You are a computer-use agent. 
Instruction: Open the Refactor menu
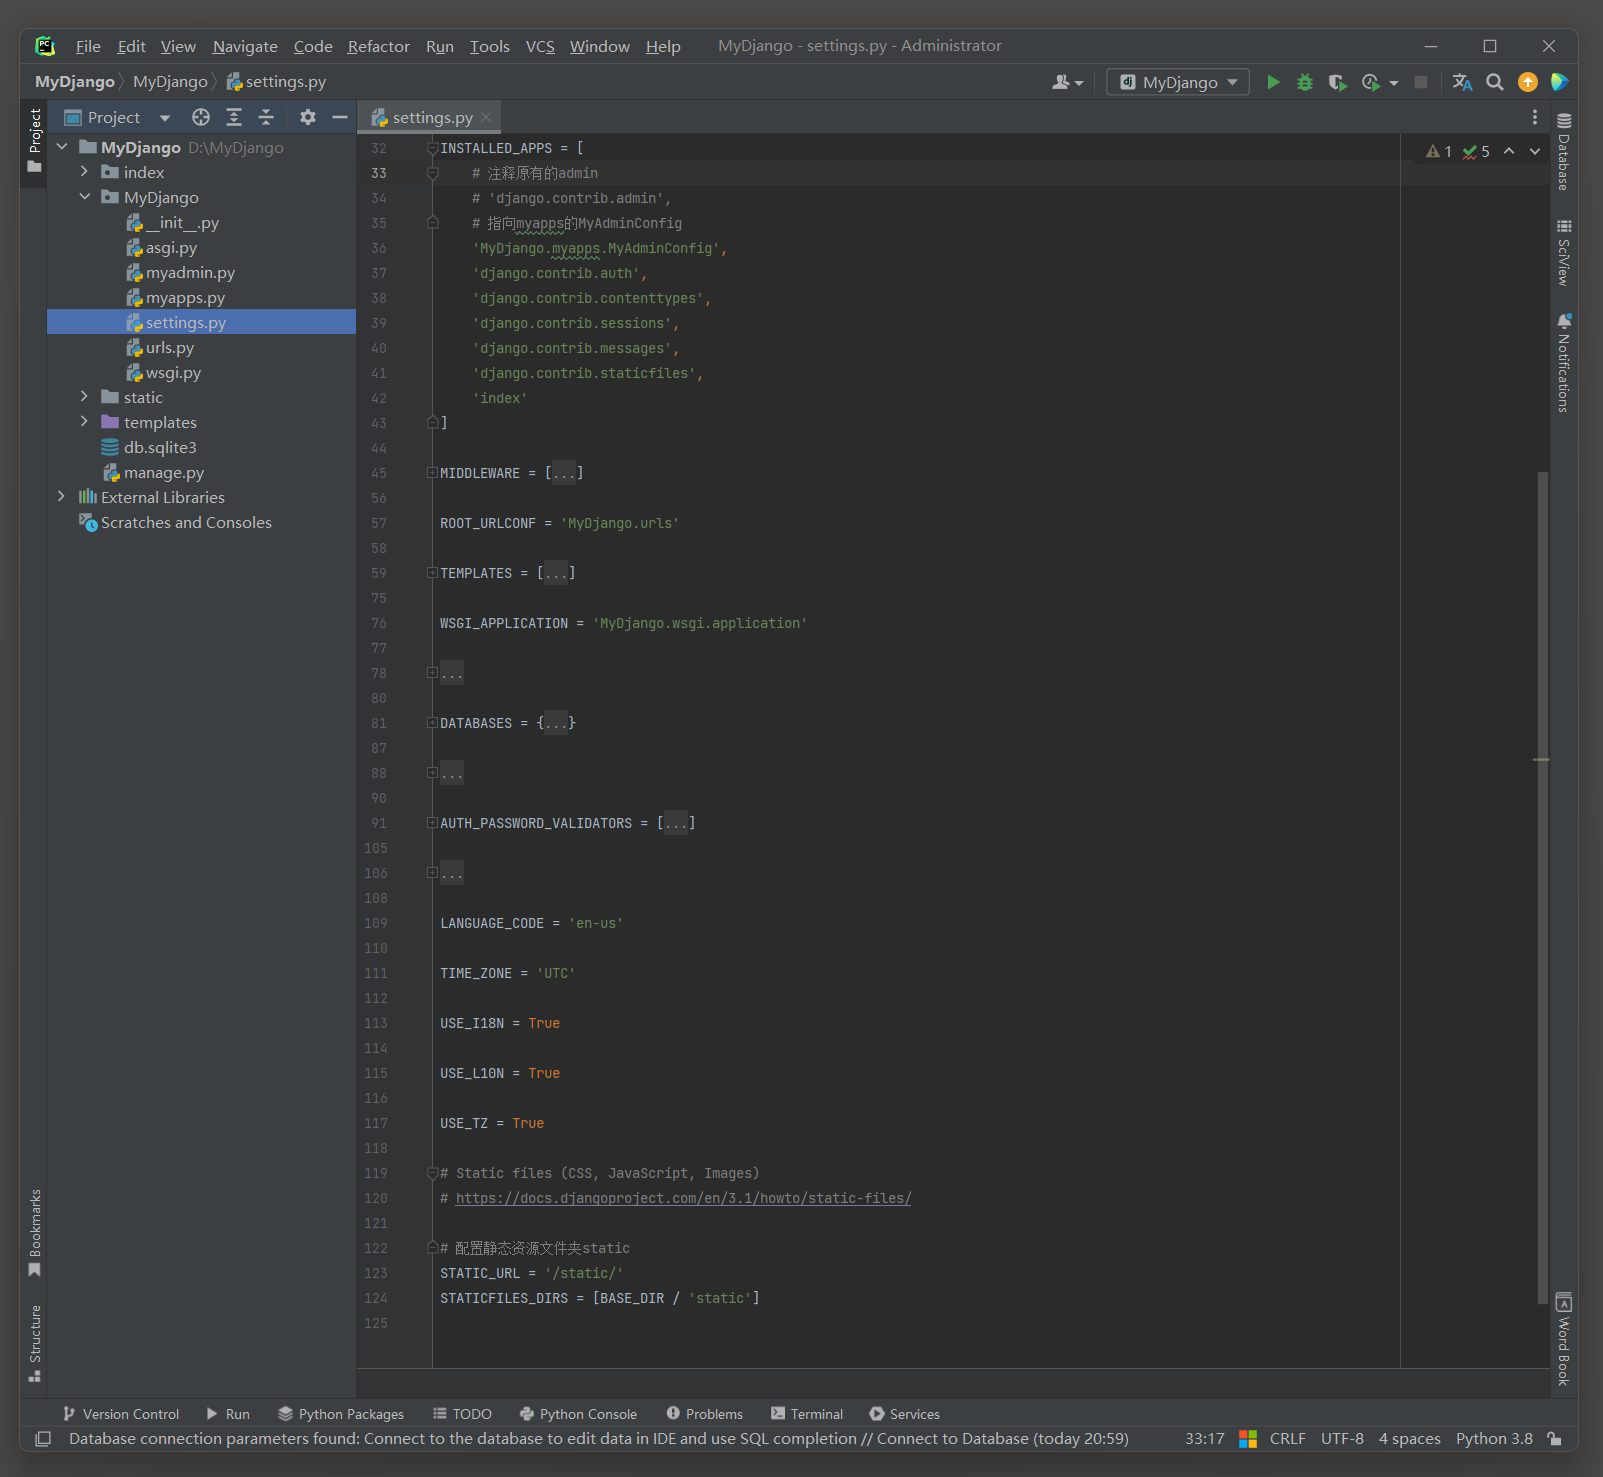click(378, 46)
